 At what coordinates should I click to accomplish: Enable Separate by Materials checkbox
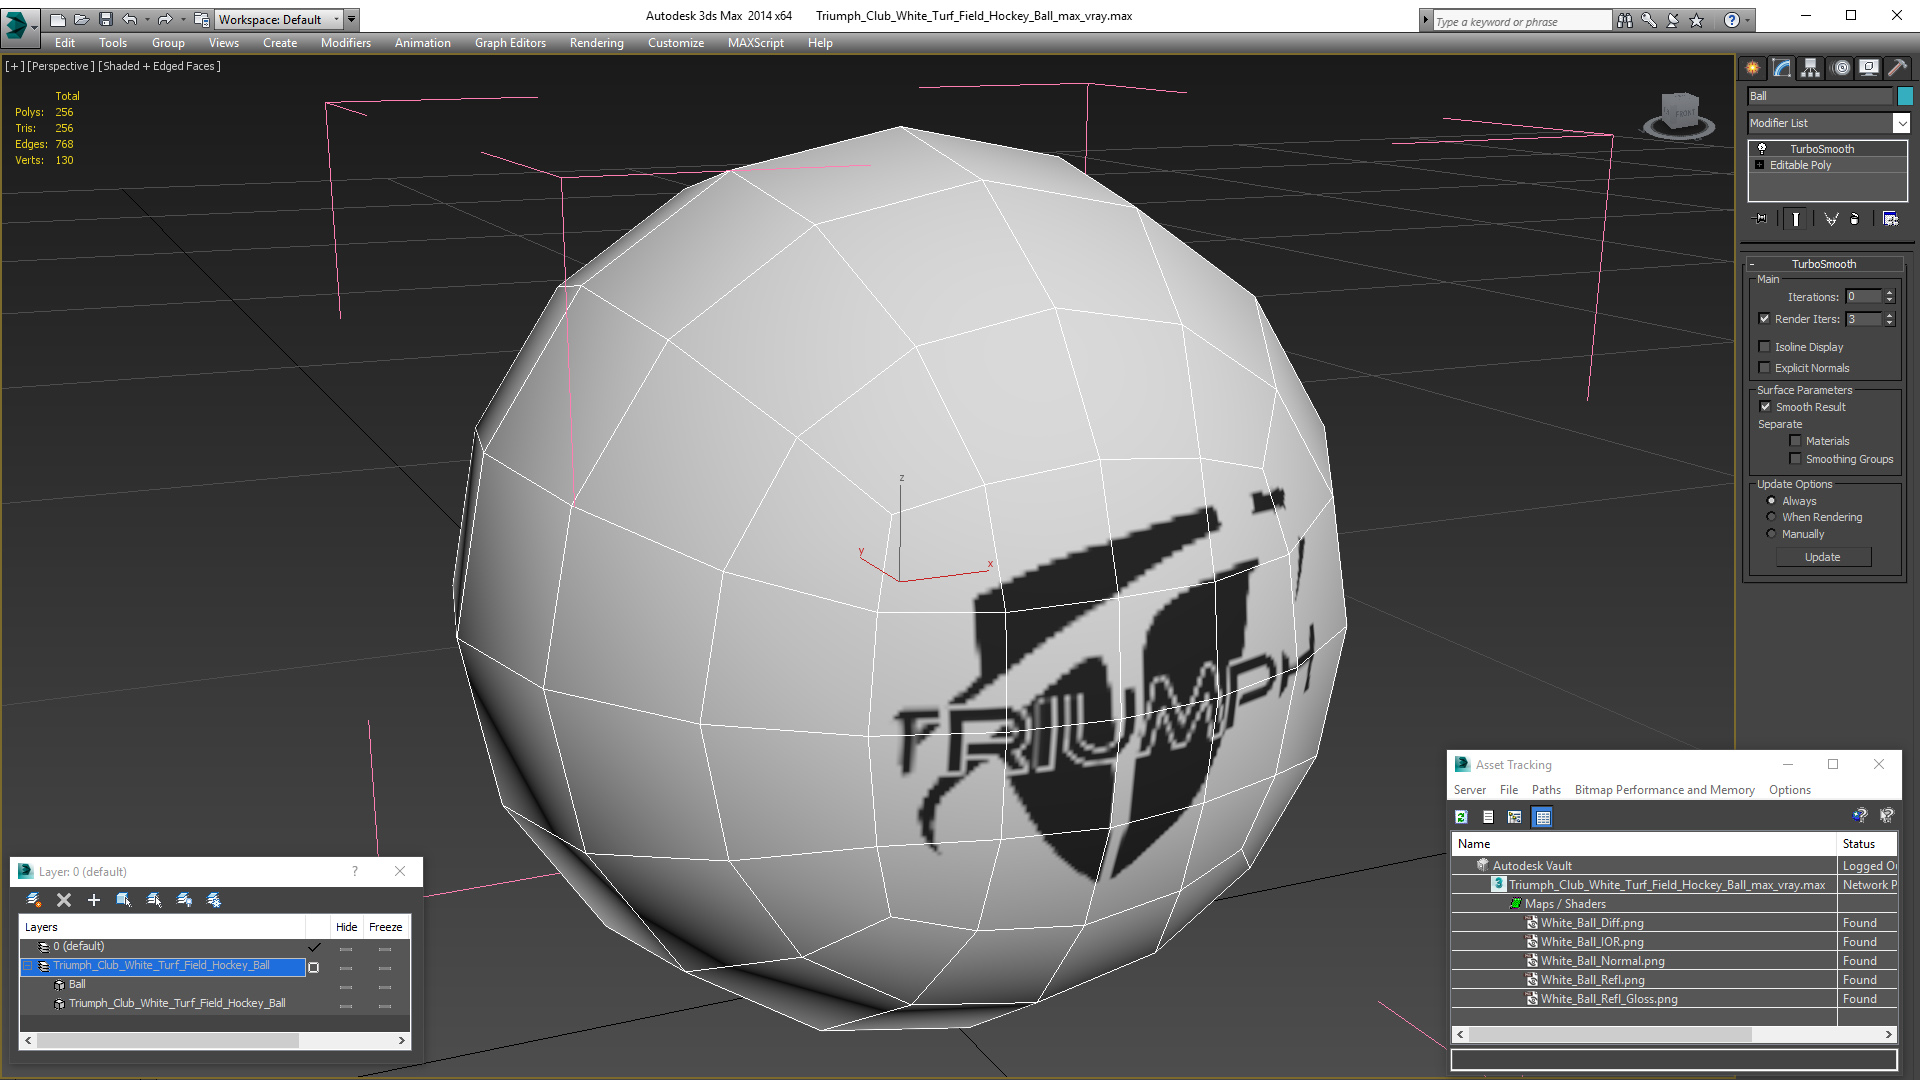pyautogui.click(x=1796, y=441)
